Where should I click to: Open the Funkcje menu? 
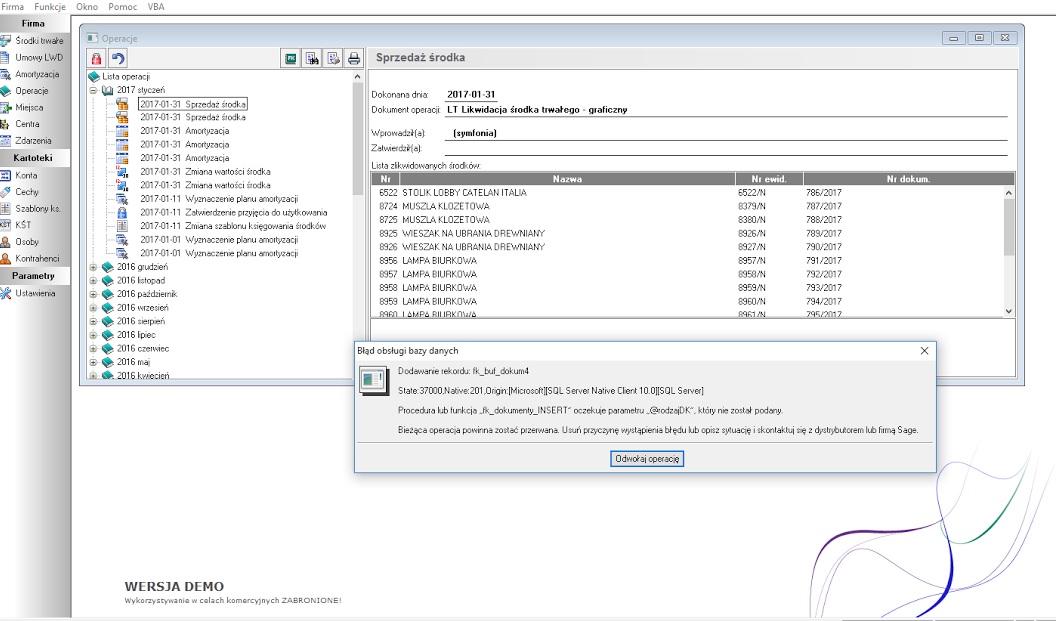coord(49,7)
